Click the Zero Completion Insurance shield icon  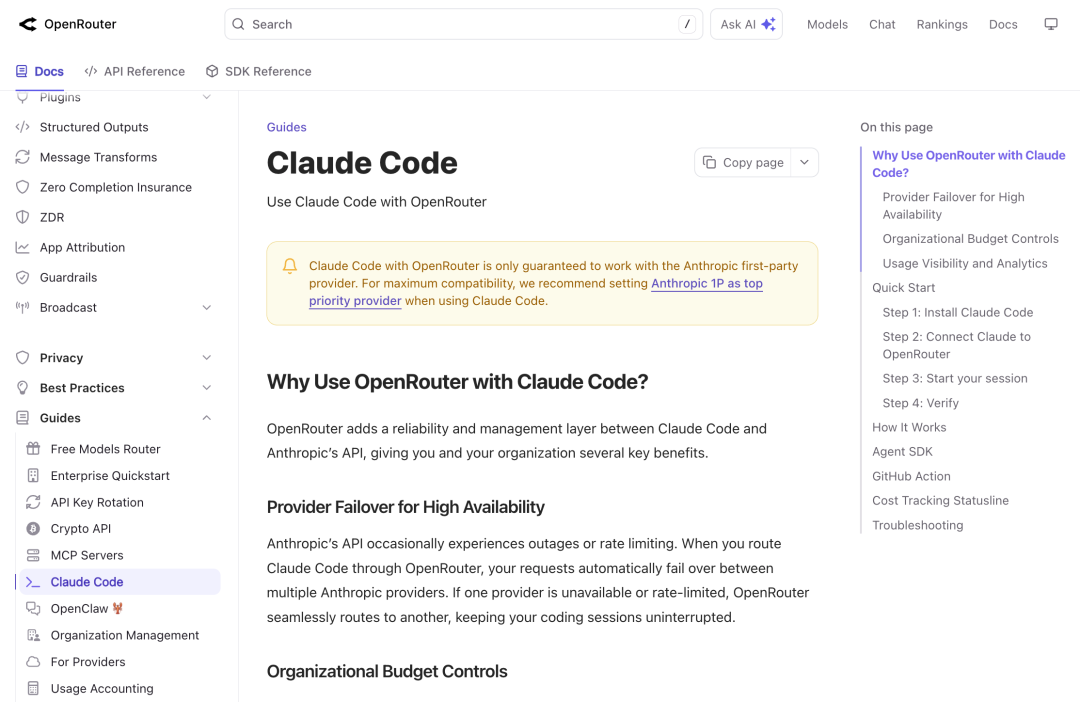[23, 187]
